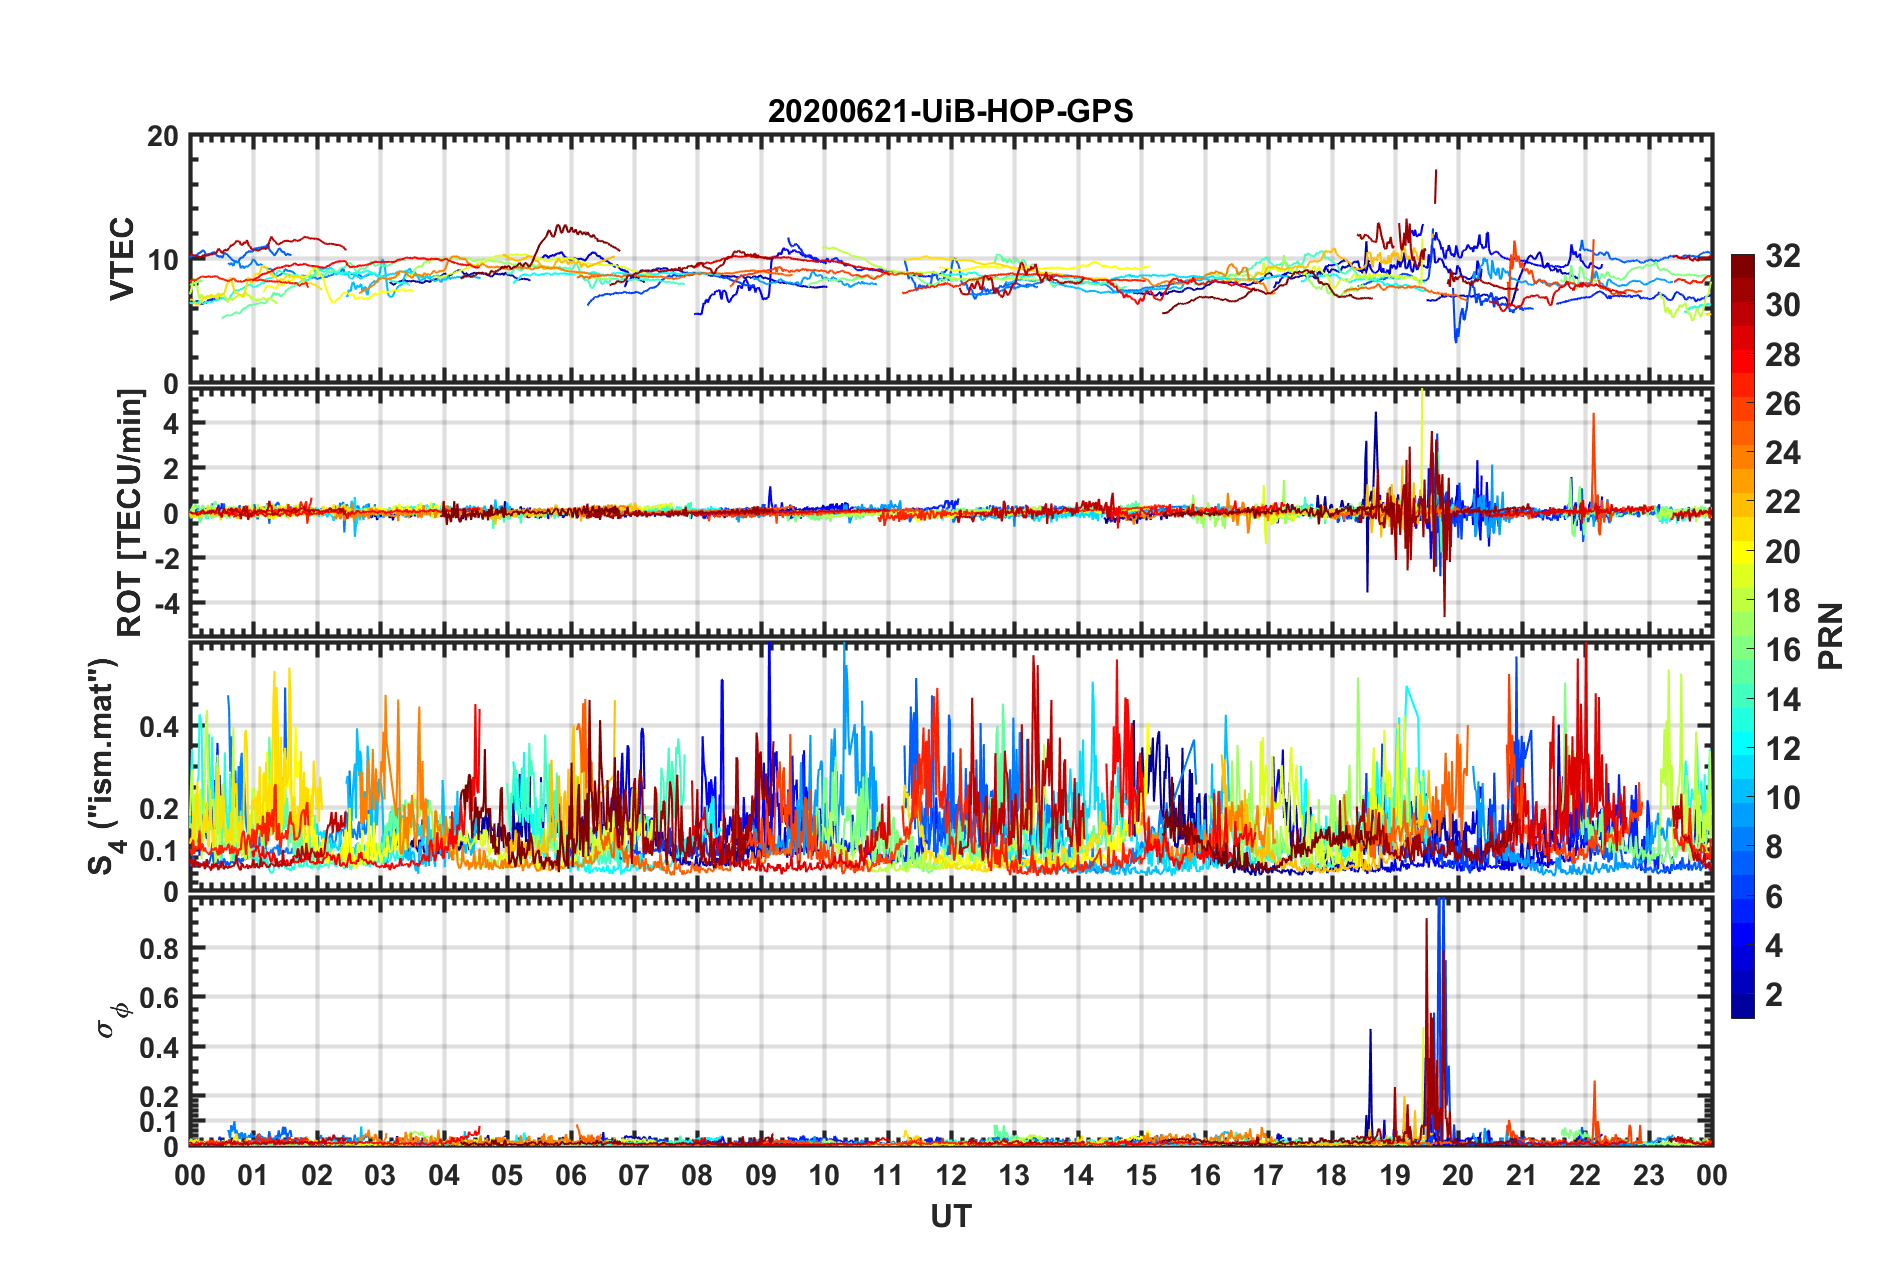Click the 12 hour tick on the UT axis
Viewport: 1902px width, 1272px height.
[950, 1175]
